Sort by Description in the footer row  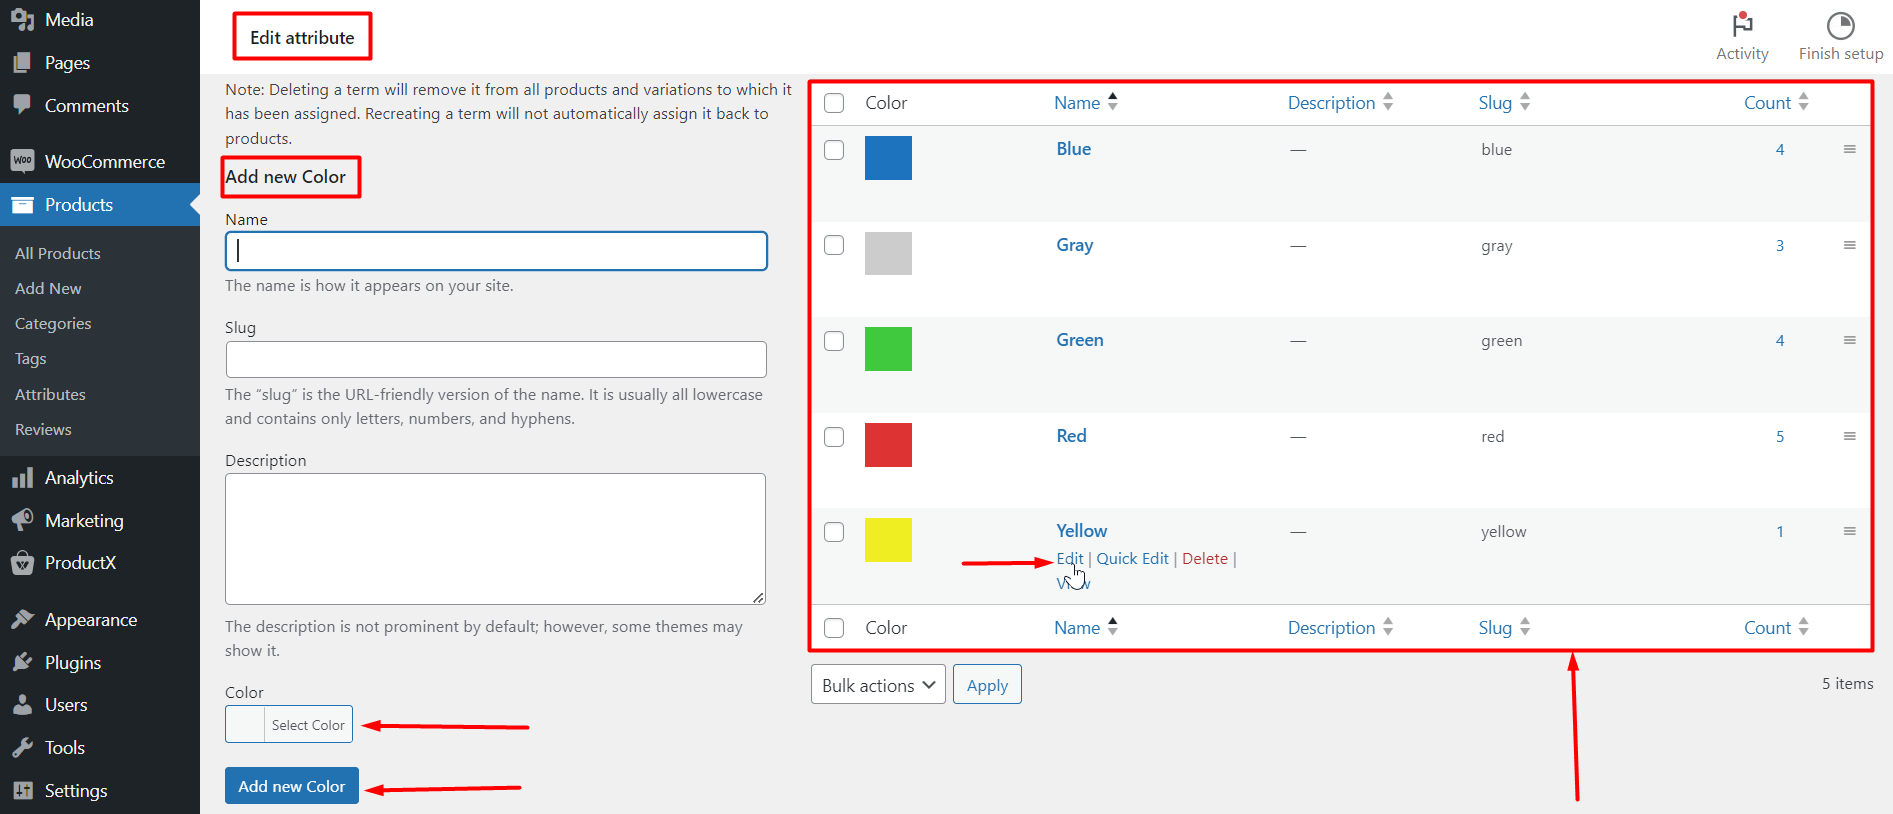(x=1340, y=627)
